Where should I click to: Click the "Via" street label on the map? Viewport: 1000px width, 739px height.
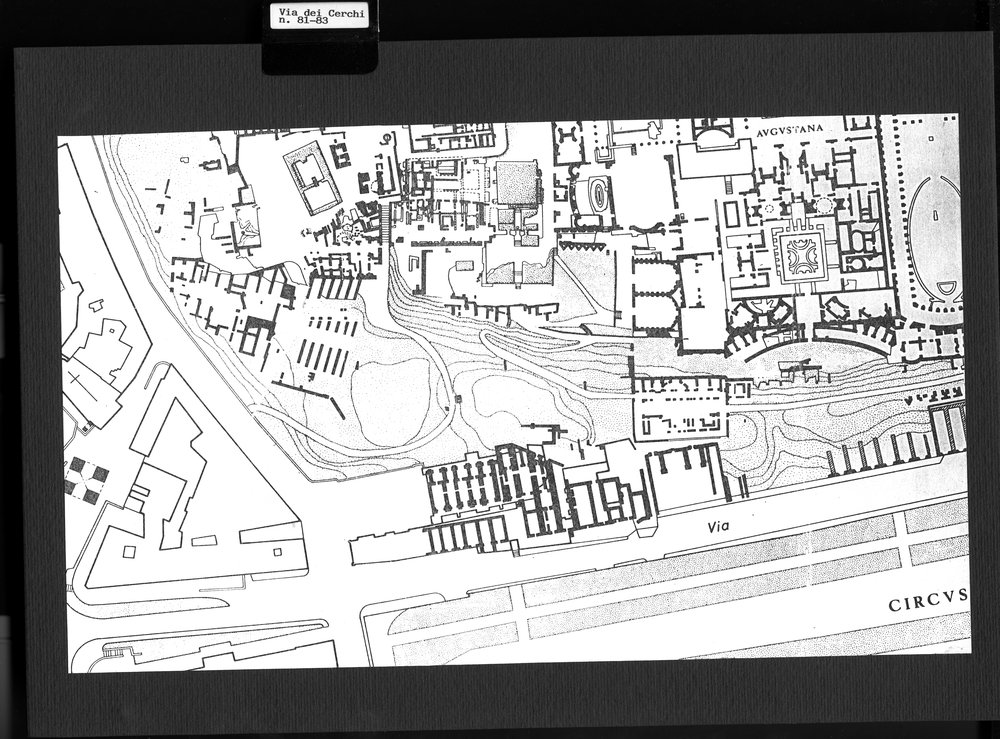(718, 527)
